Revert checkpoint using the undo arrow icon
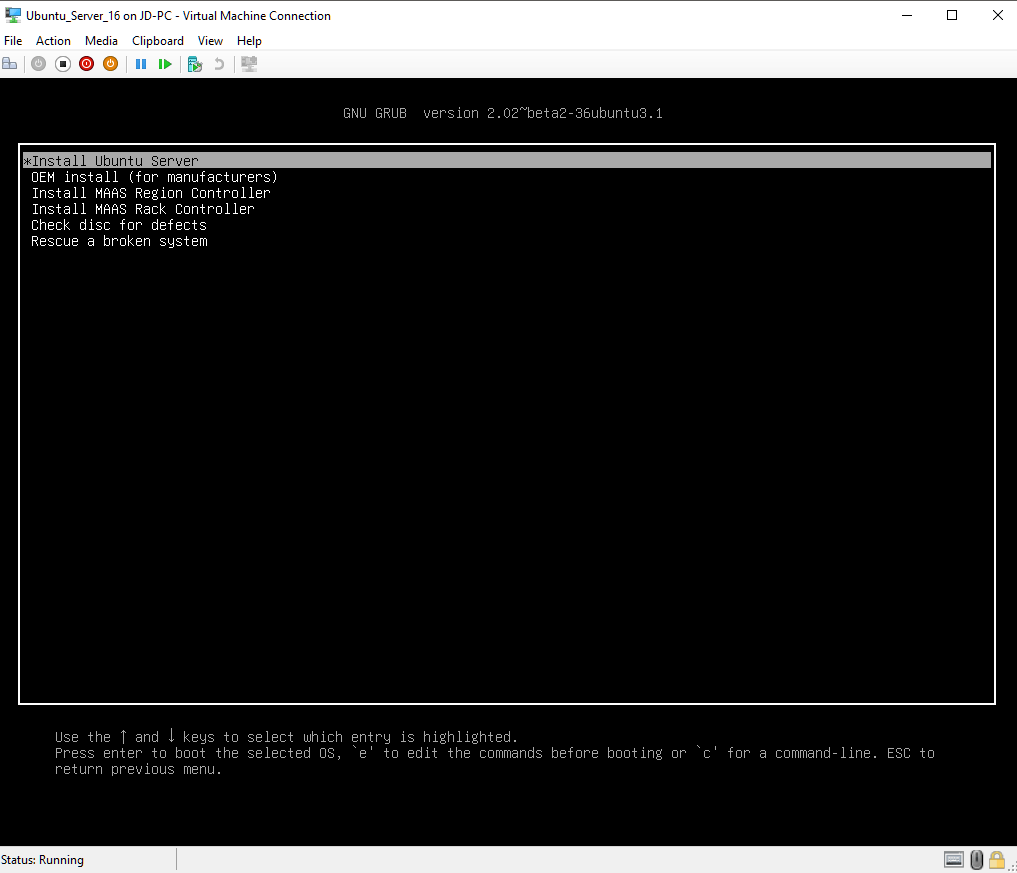 (219, 64)
